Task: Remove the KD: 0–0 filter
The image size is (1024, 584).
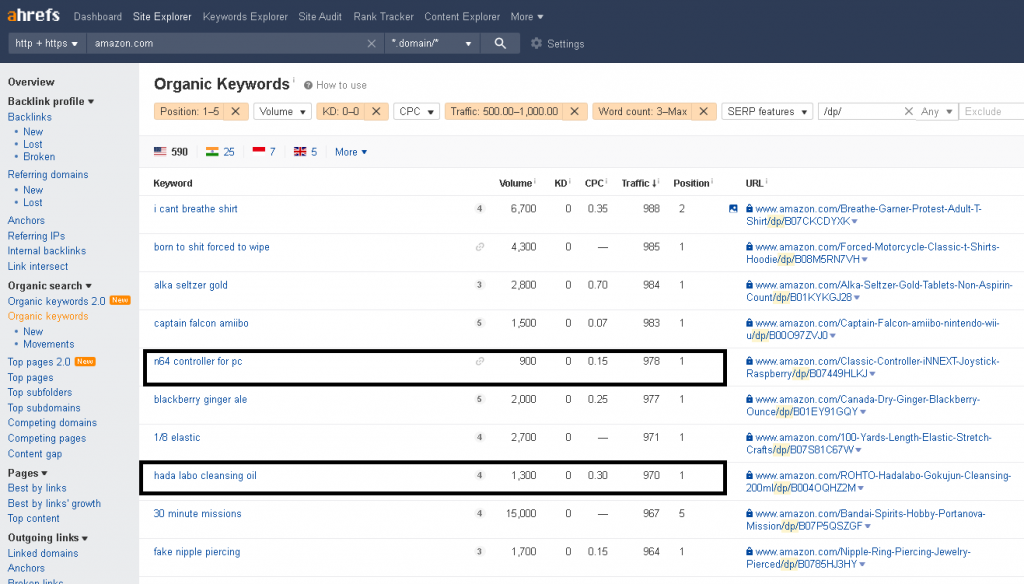Action: [376, 112]
